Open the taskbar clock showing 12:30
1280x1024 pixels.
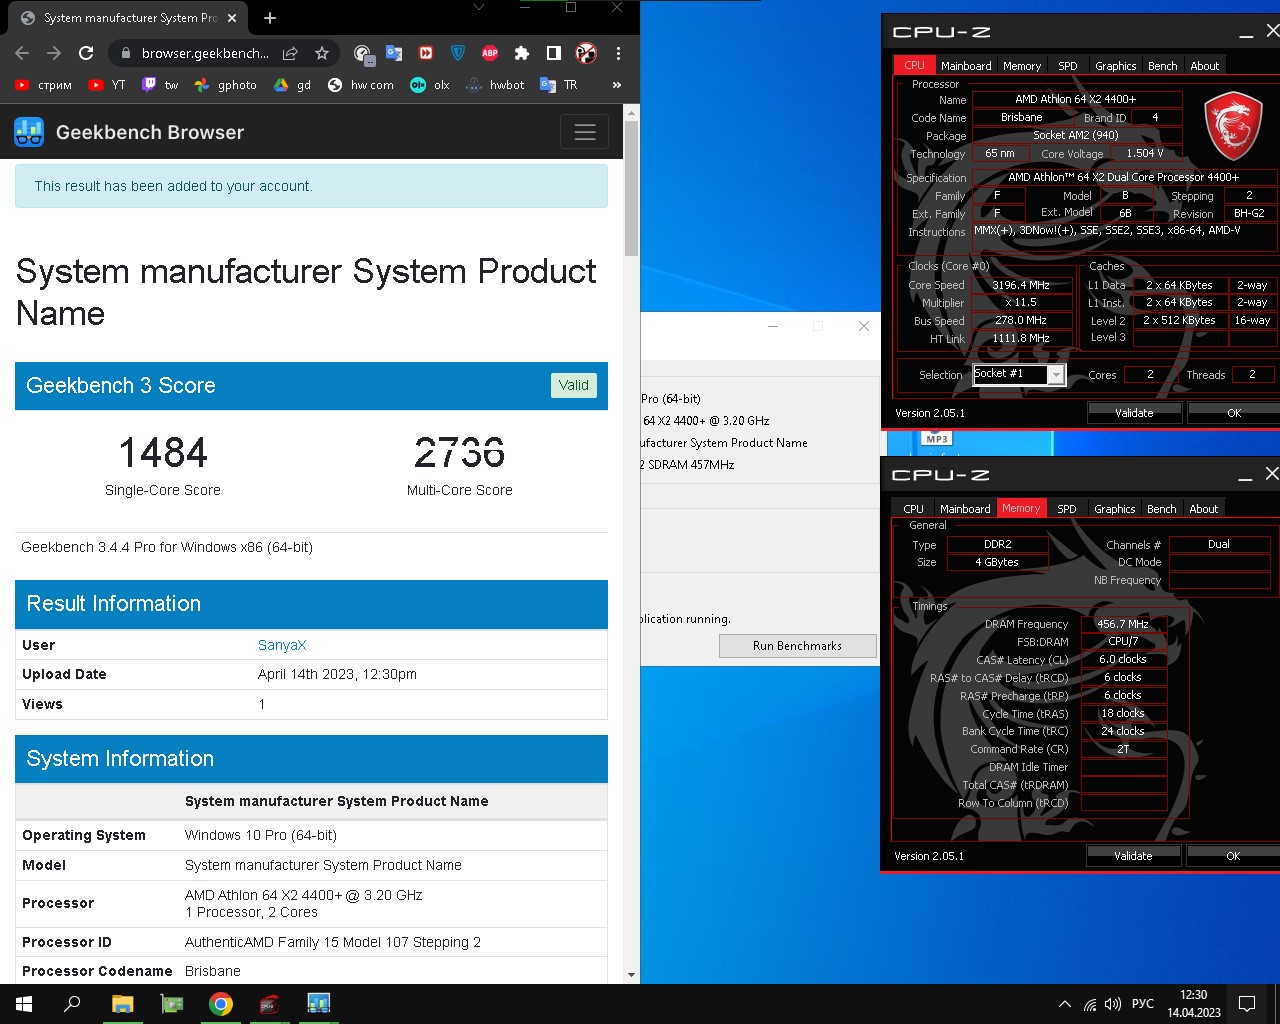1194,1004
